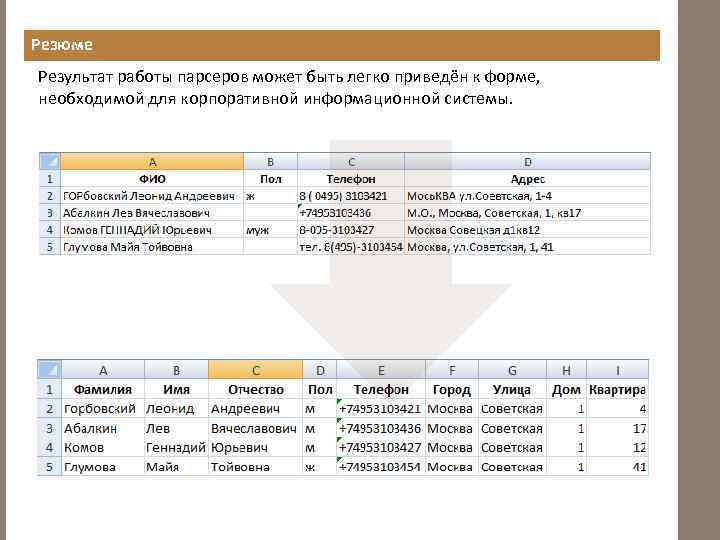Click the 'муж' gender cell
This screenshot has width=720, height=540.
[270, 230]
